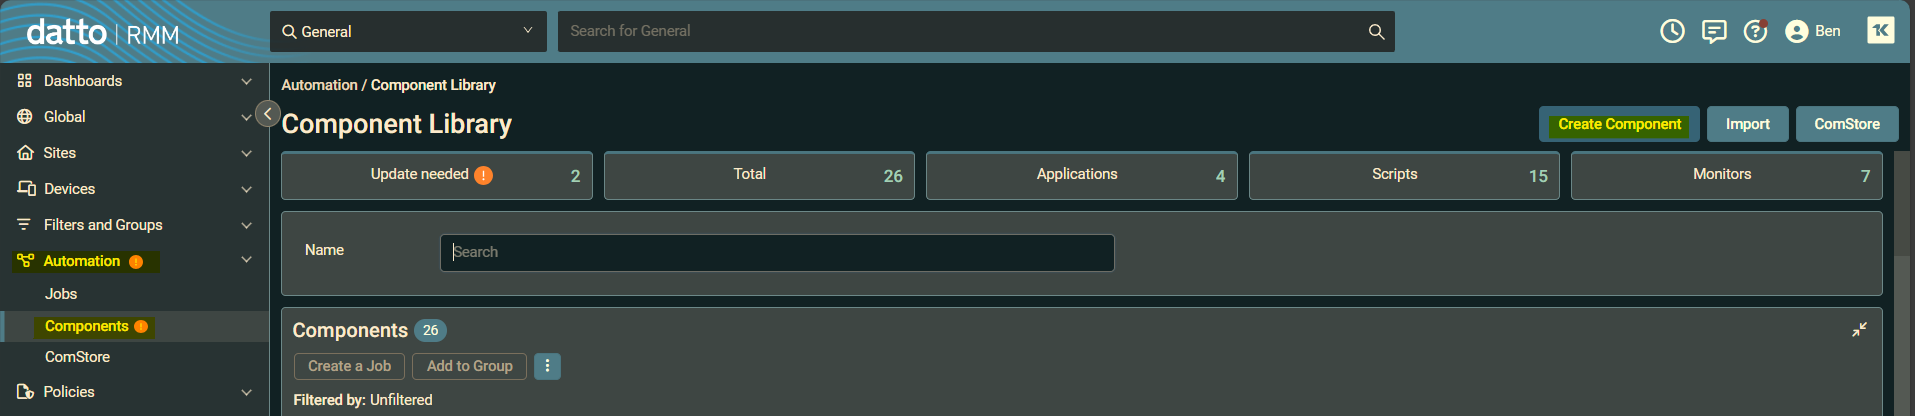The width and height of the screenshot is (1915, 416).
Task: Click in the Name search field
Action: 777,253
